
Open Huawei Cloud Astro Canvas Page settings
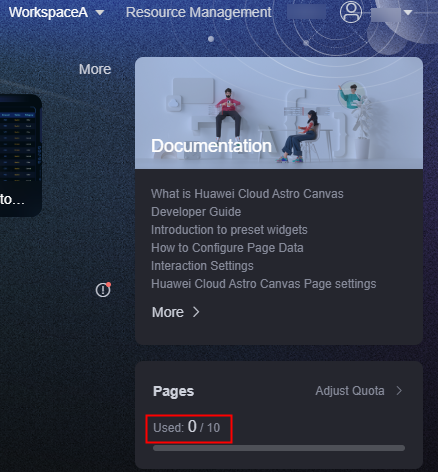click(264, 284)
